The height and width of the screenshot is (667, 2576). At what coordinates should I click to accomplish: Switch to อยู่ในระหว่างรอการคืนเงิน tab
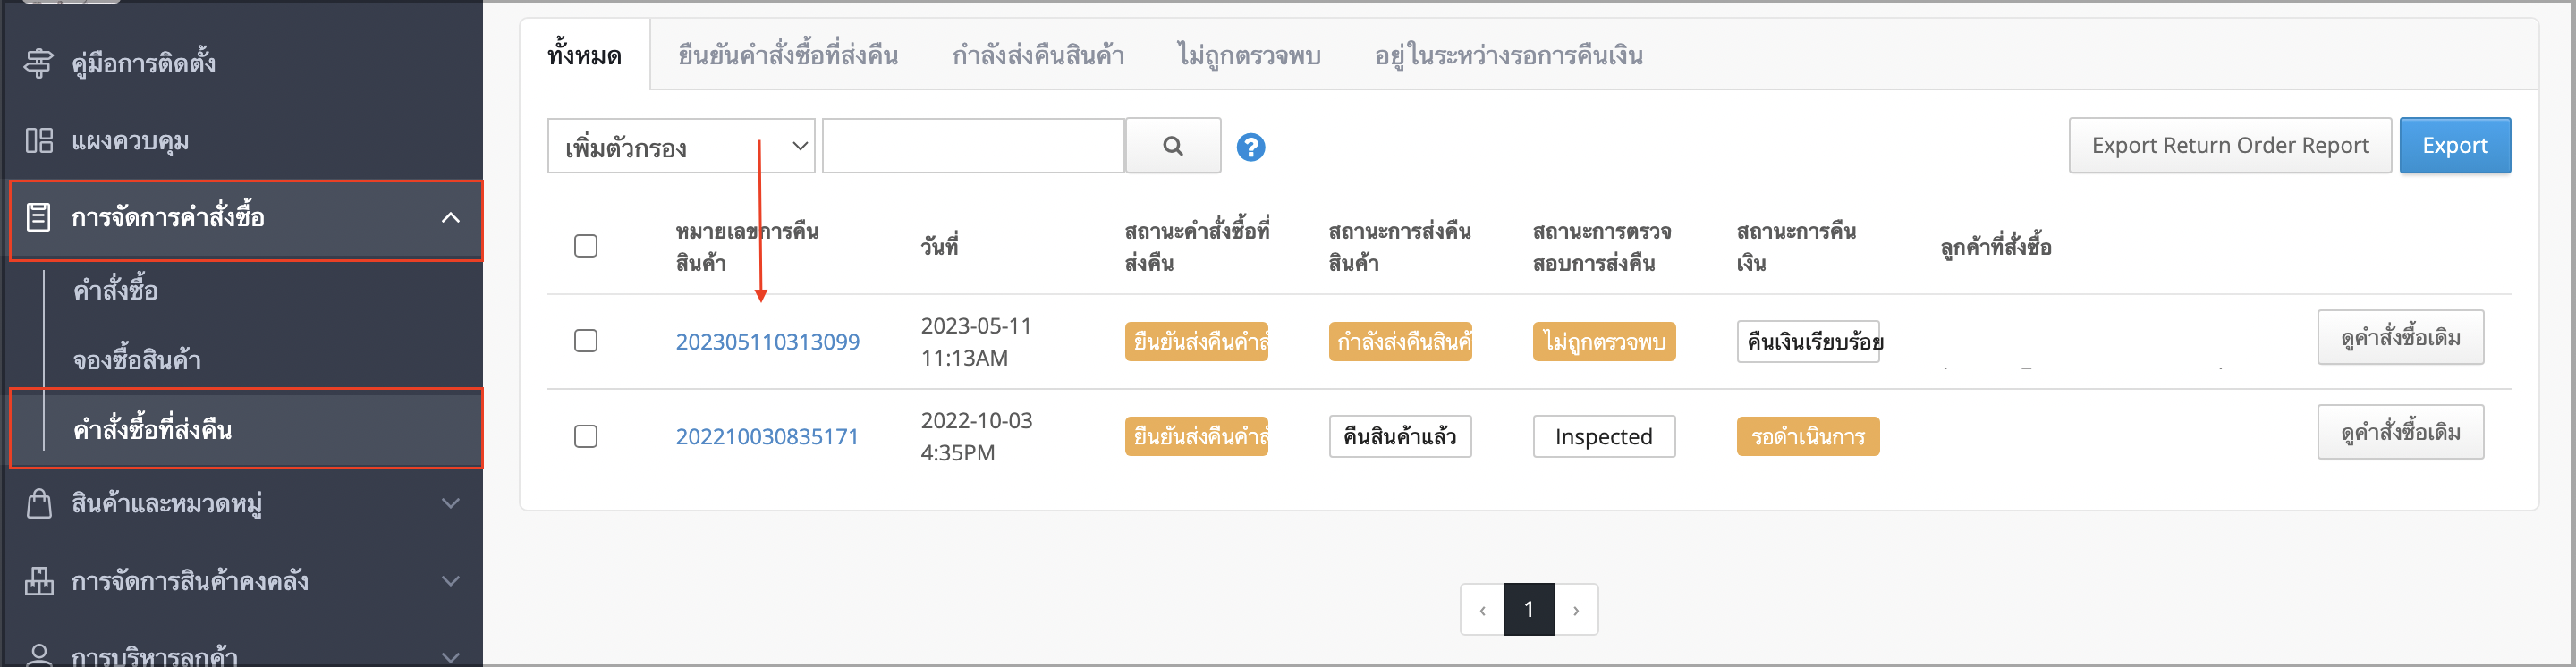coord(1509,55)
